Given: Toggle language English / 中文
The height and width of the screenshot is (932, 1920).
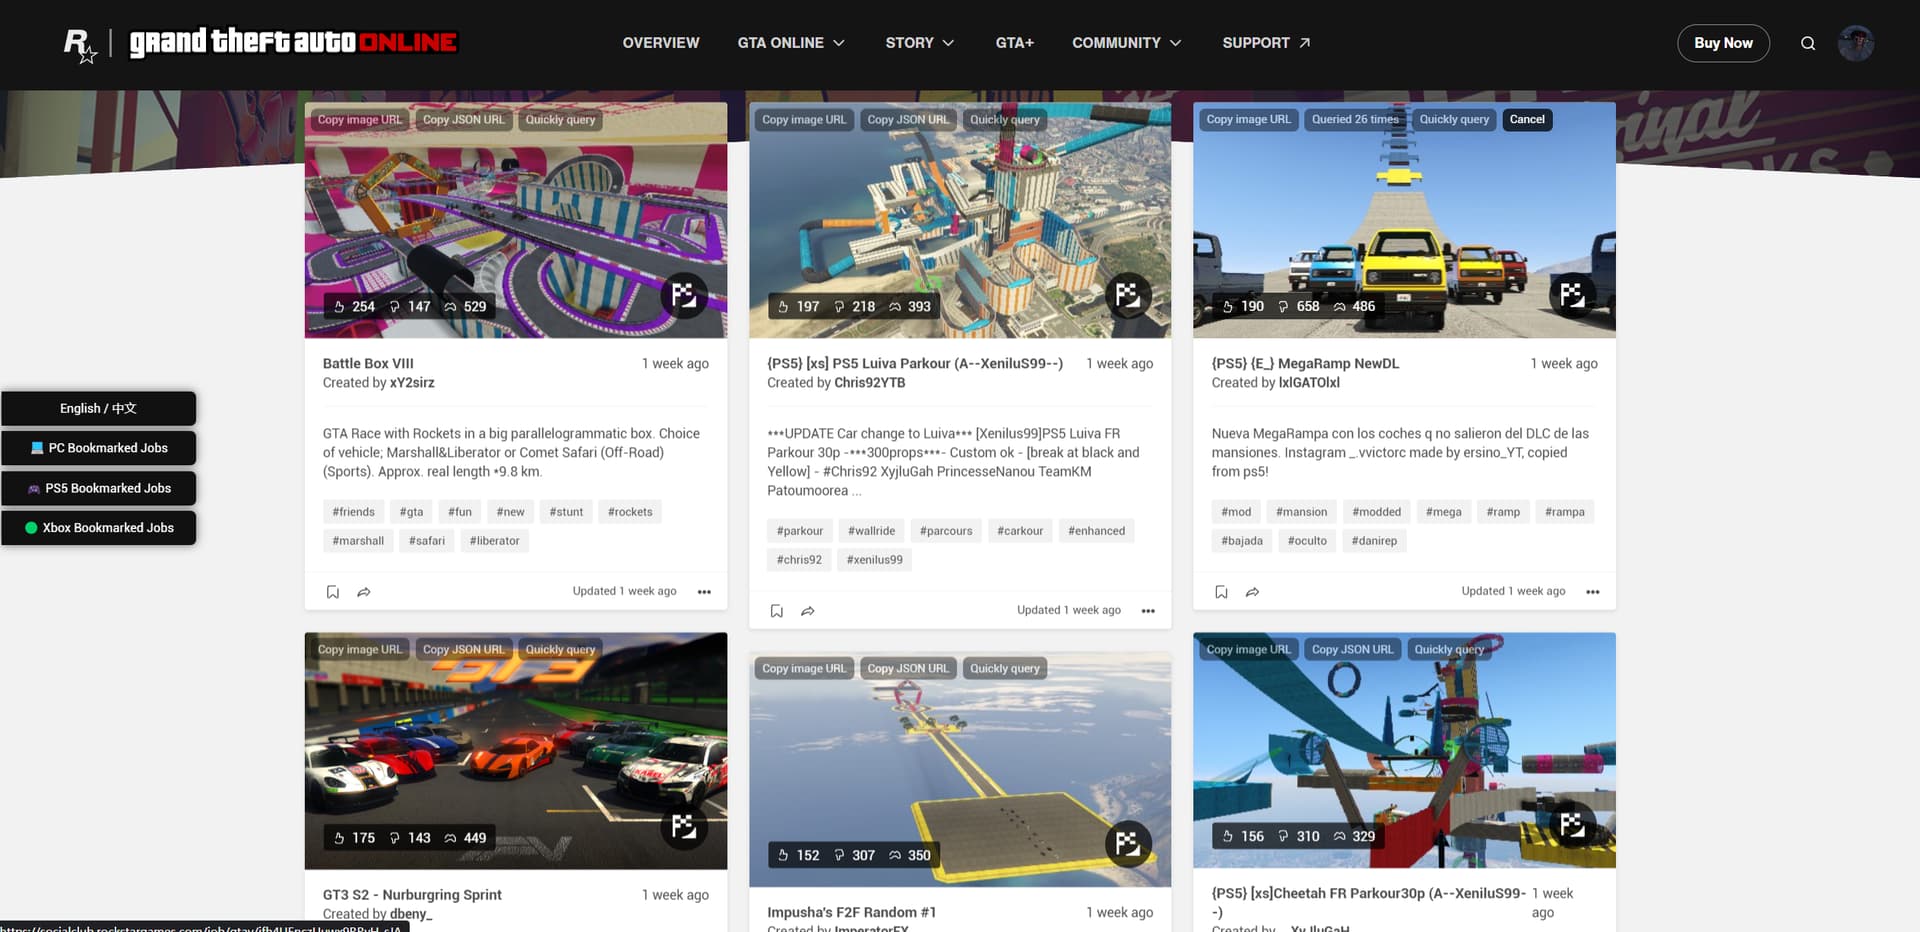Looking at the screenshot, I should [x=98, y=408].
